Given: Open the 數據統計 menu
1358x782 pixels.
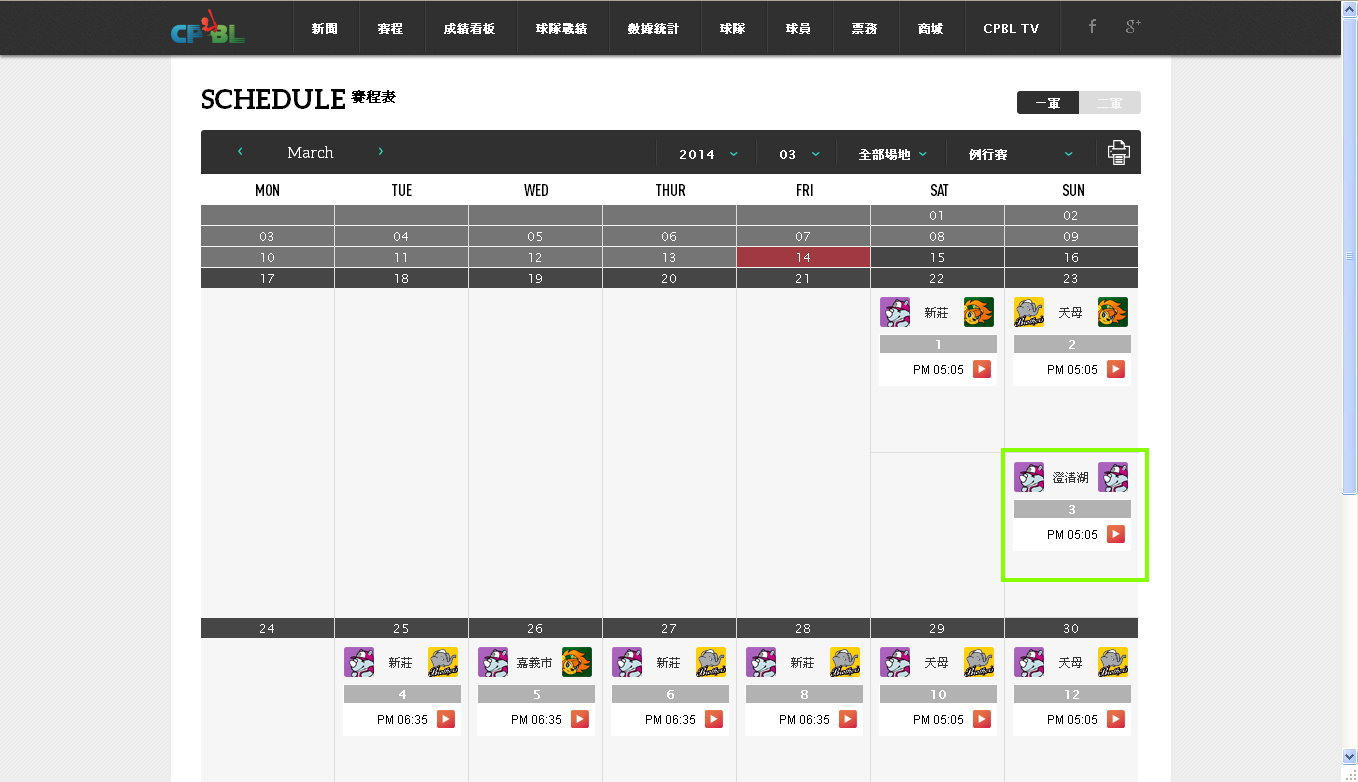Looking at the screenshot, I should (654, 28).
